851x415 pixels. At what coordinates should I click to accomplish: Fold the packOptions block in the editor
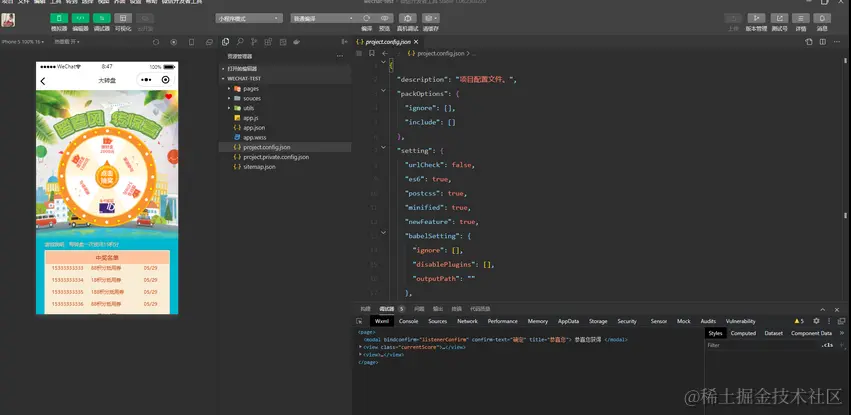(x=384, y=91)
